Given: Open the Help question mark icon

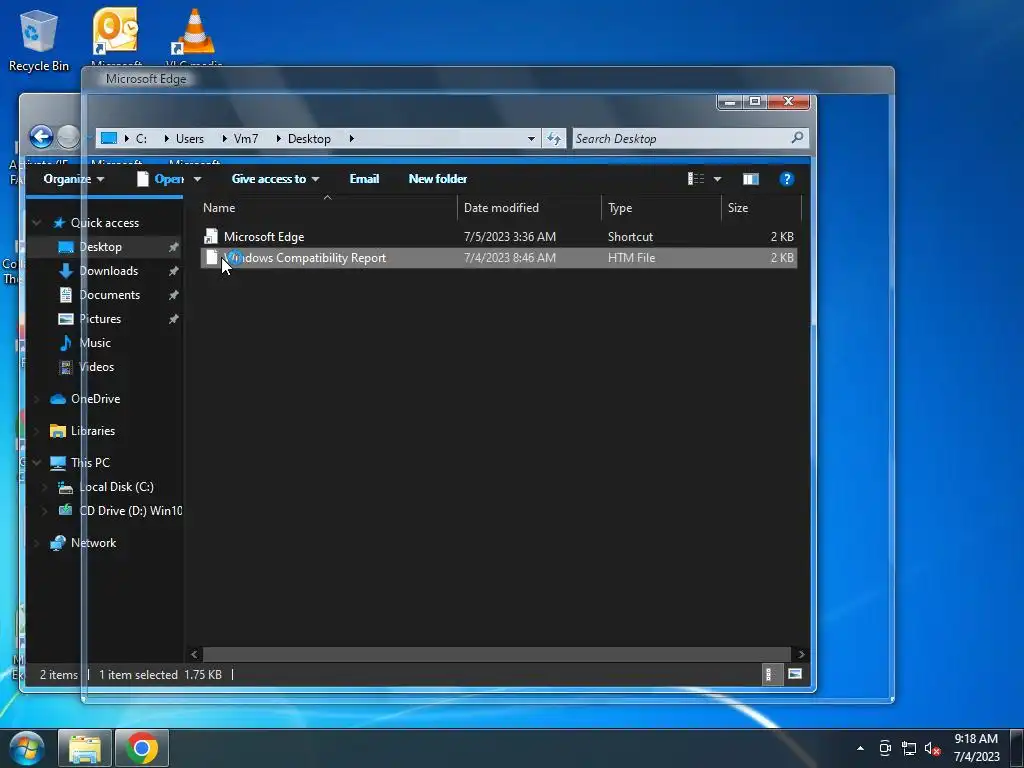Looking at the screenshot, I should [786, 179].
